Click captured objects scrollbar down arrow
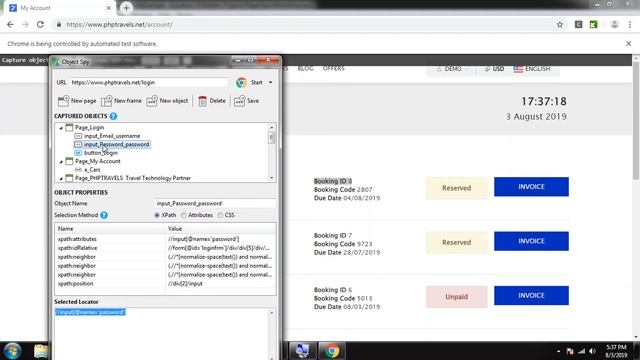640x360 pixels. coord(271,178)
